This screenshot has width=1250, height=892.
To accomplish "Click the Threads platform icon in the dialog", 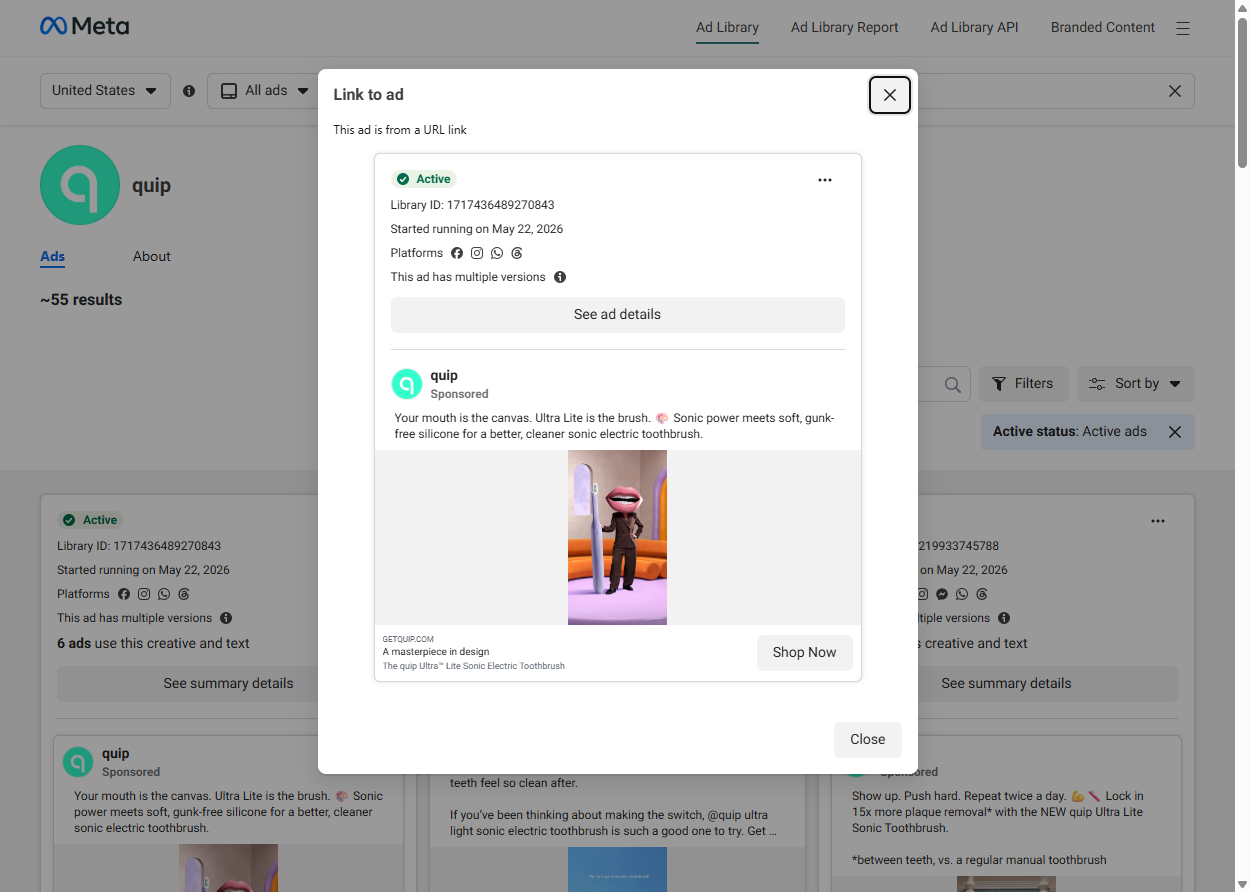I will pos(517,253).
